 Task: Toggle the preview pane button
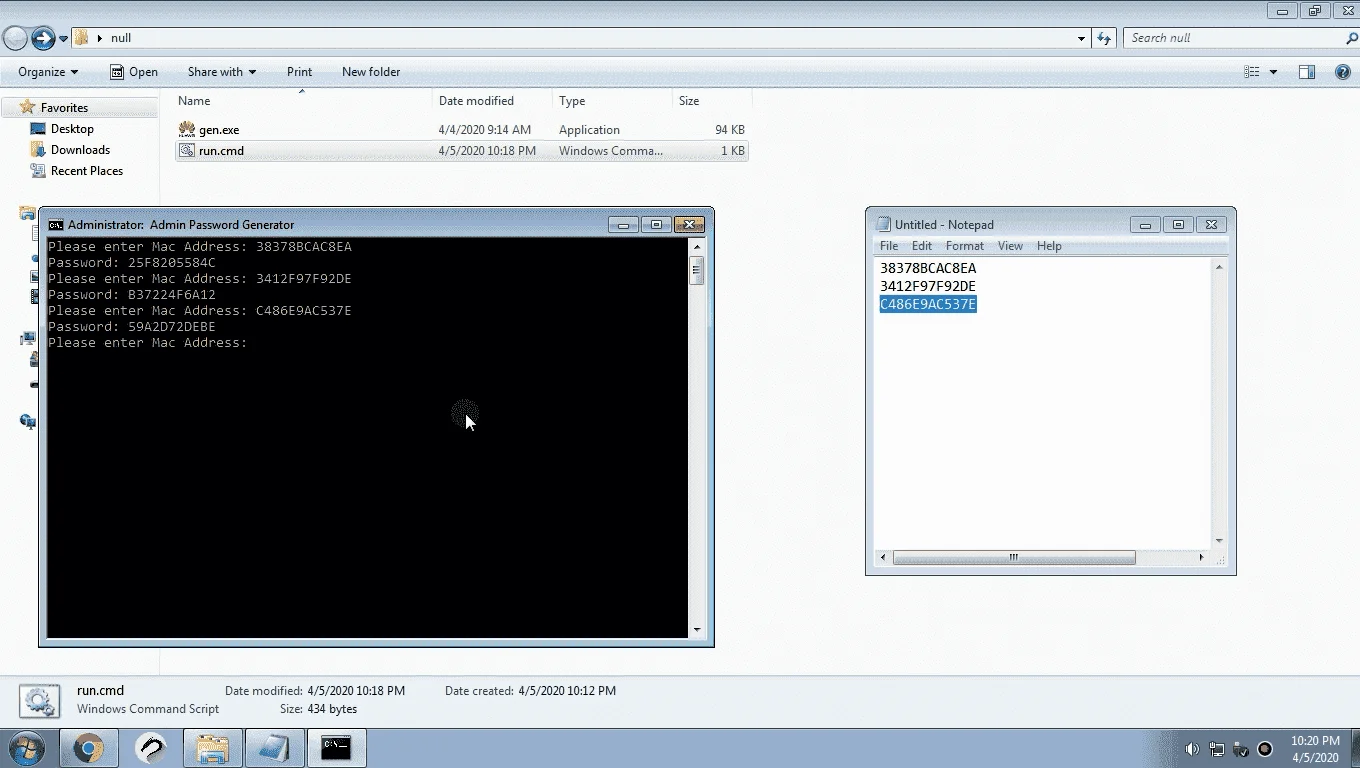point(1307,72)
